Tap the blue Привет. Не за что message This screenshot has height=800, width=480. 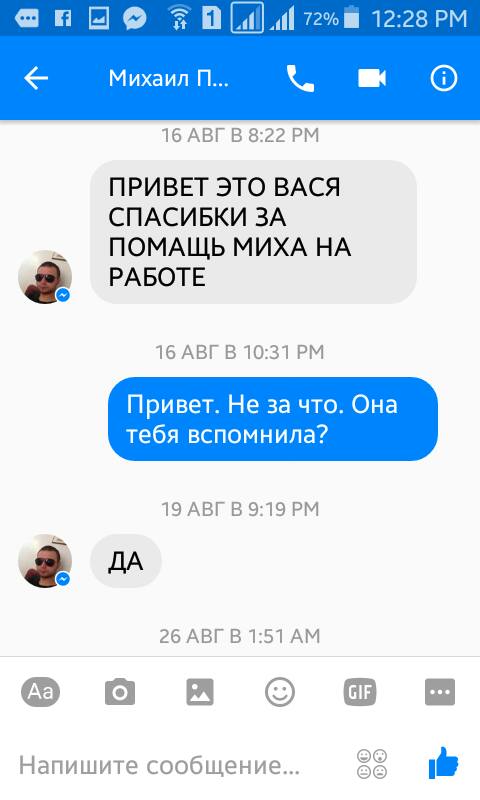[273, 419]
